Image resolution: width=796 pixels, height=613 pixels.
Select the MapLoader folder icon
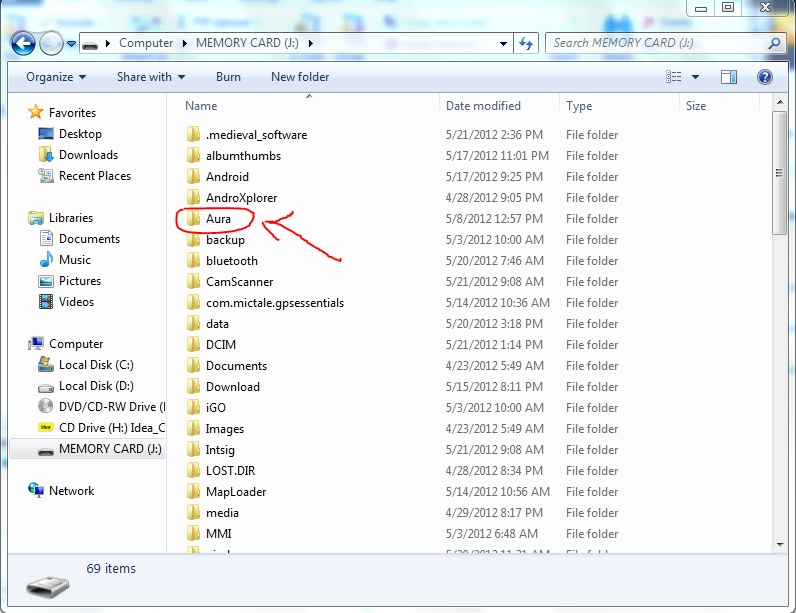(193, 492)
